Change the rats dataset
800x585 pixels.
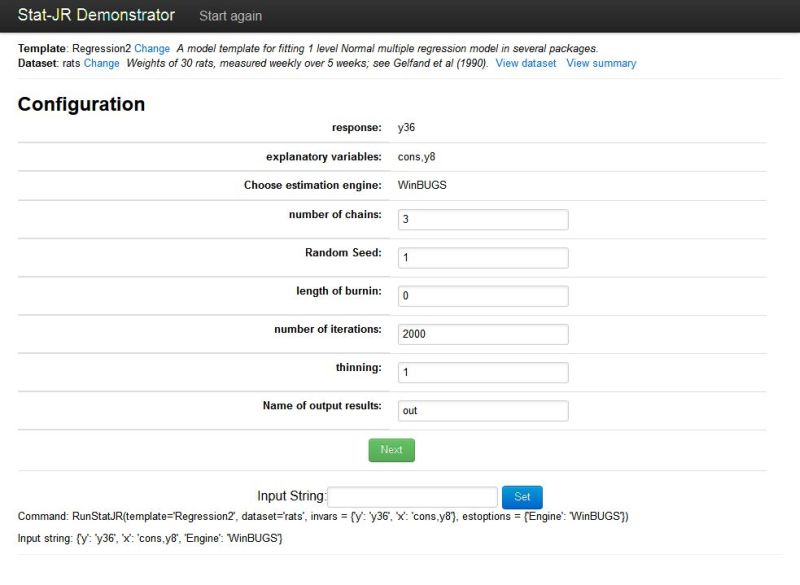coord(101,63)
